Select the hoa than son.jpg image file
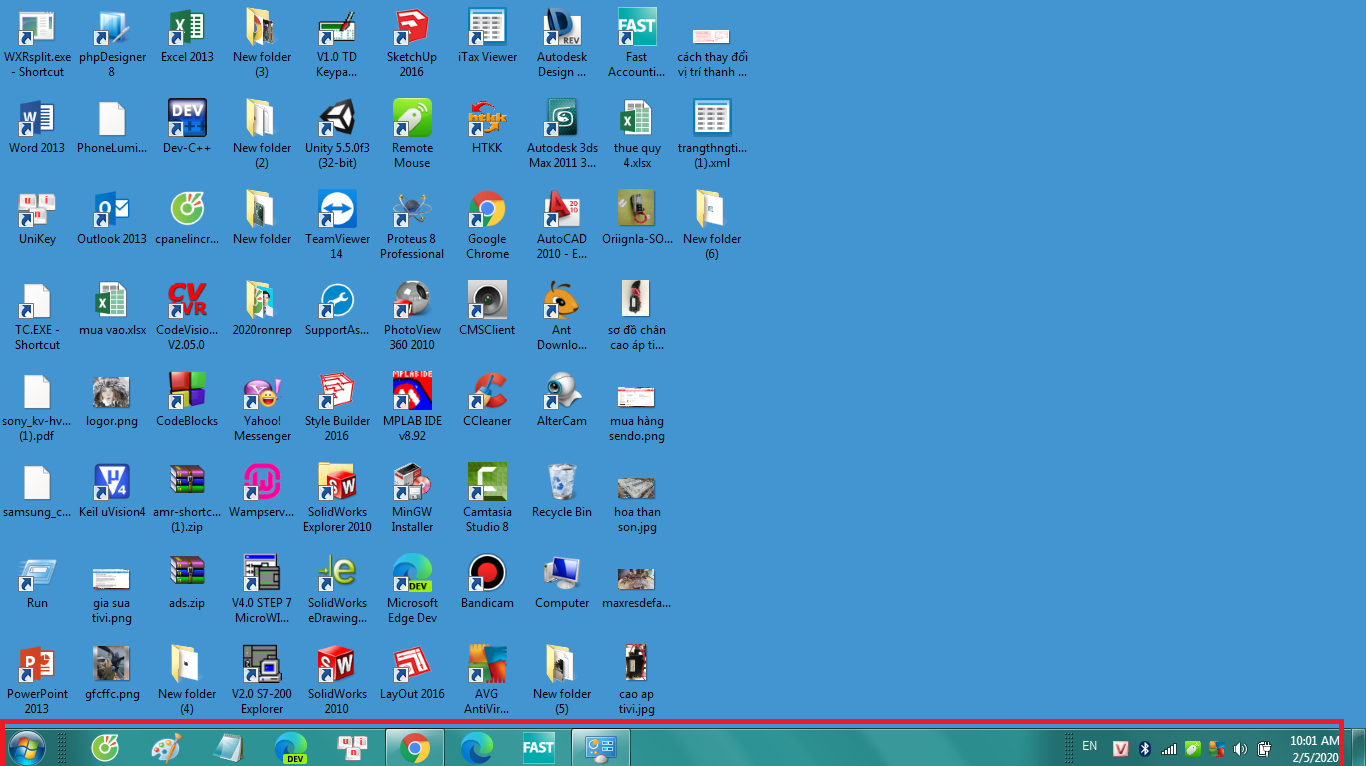The height and width of the screenshot is (766, 1366). [637, 490]
